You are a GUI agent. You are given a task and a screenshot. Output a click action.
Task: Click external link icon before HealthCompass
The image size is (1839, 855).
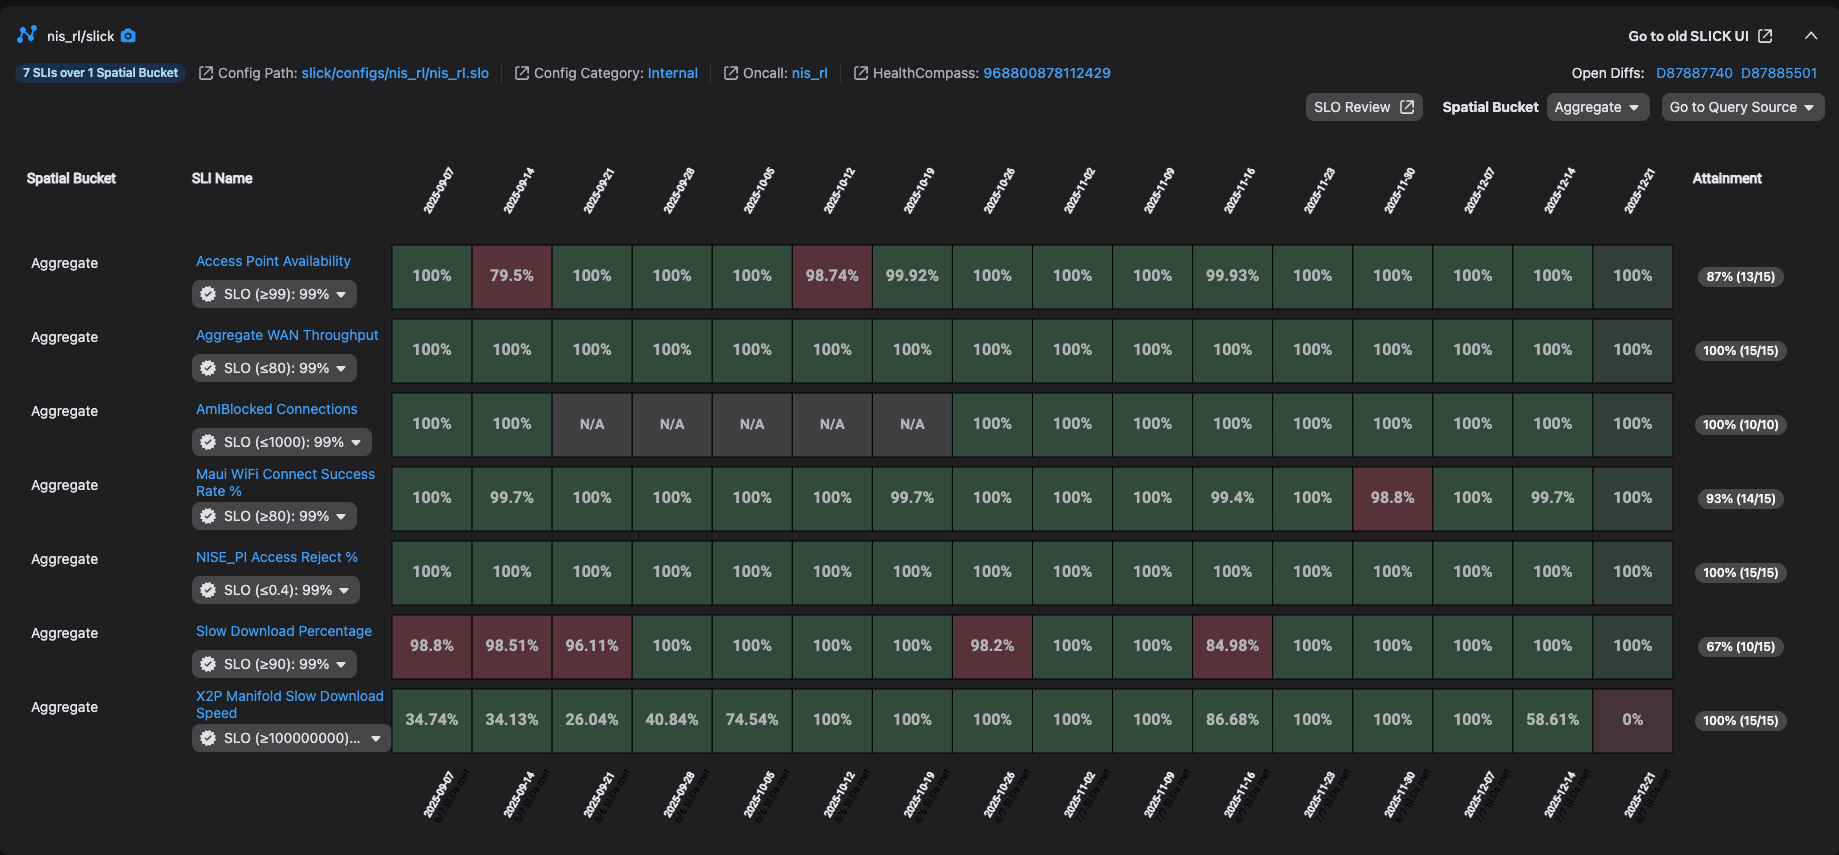(x=861, y=73)
